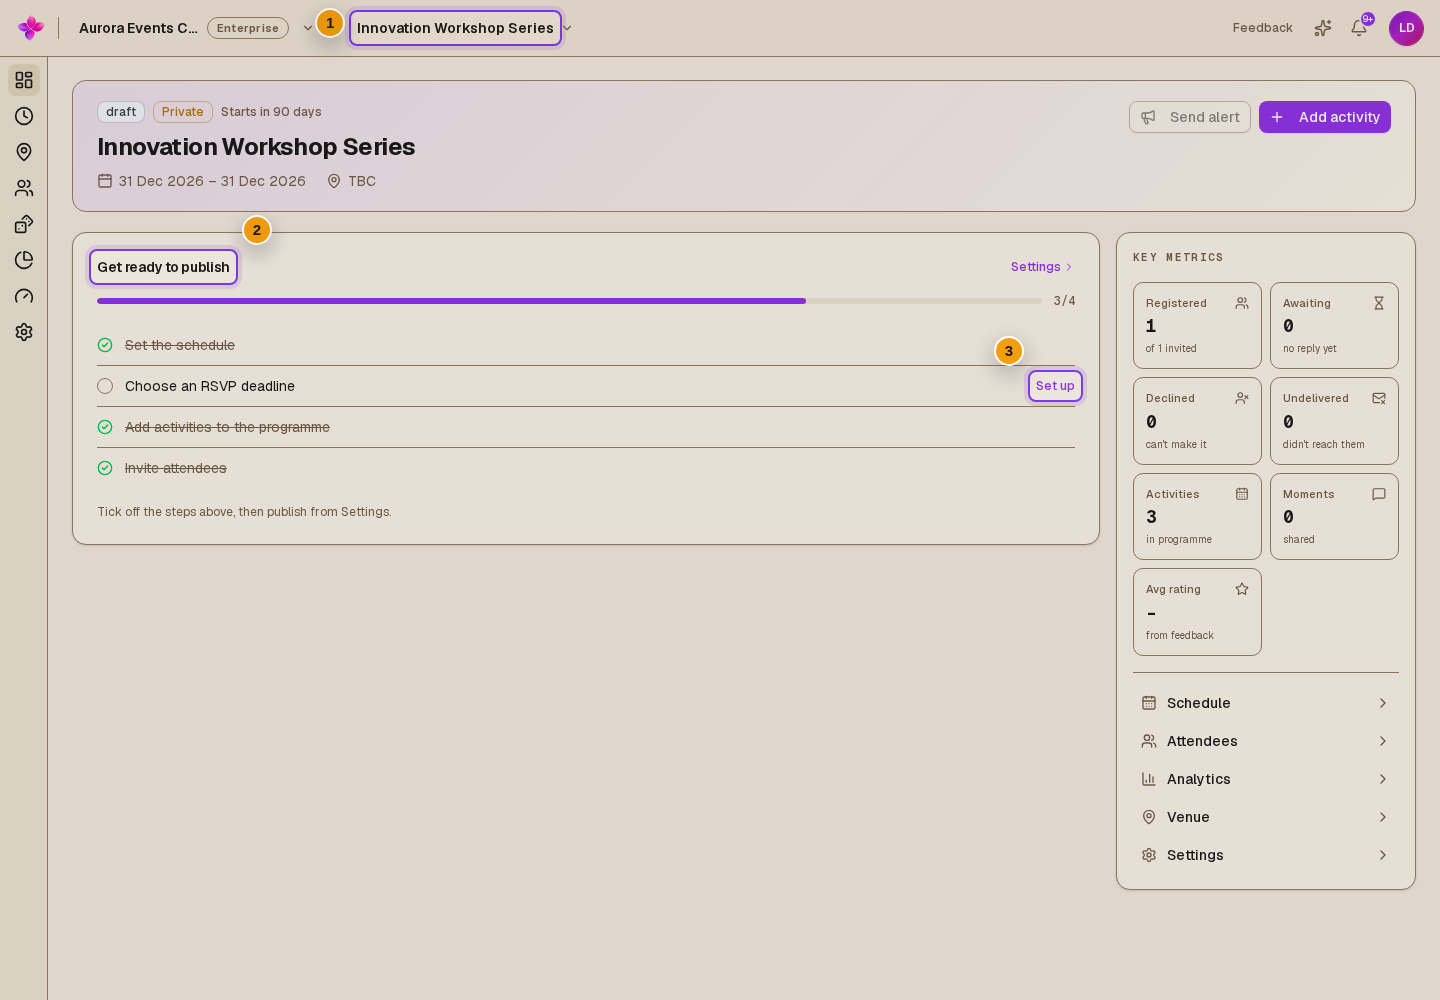Screen dimensions: 1440x1000
Task: Expand the dropdown arrow beside the Enterprise badge
Action: (308, 28)
